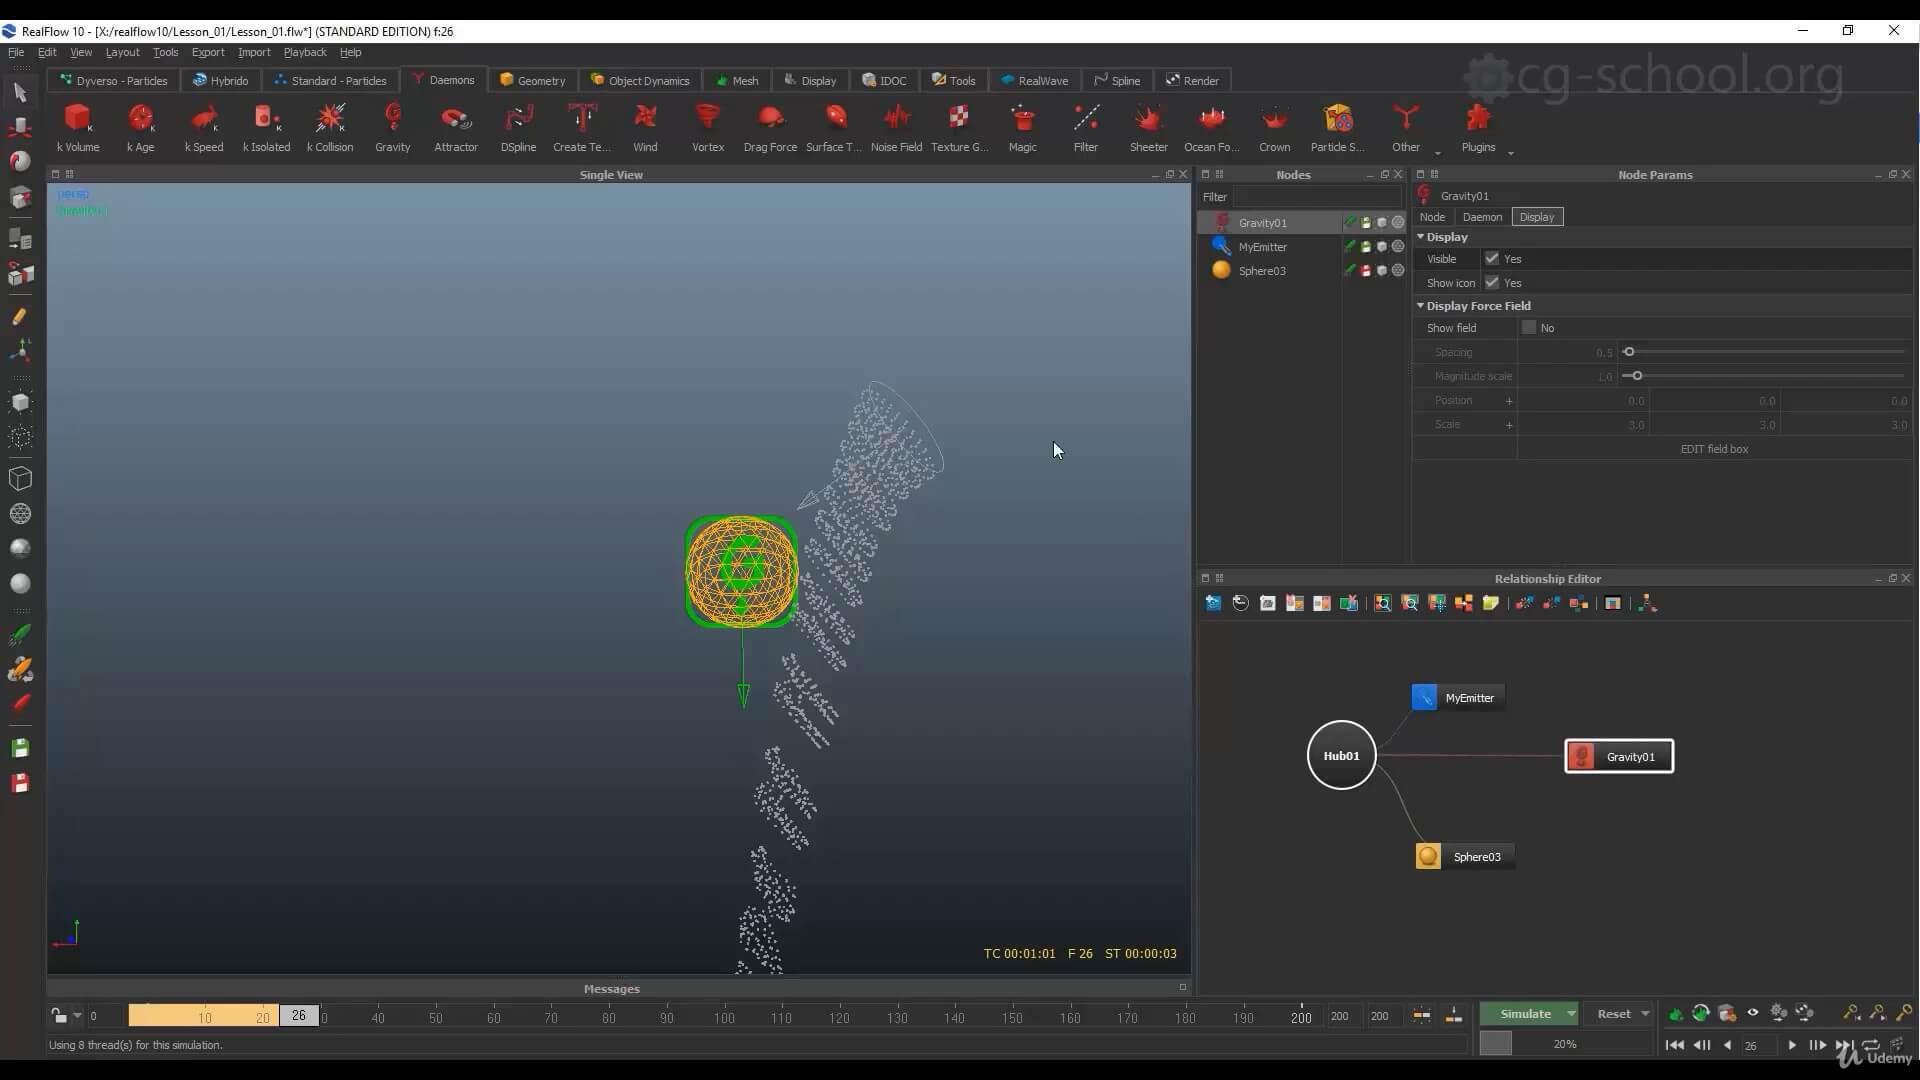
Task: Add a Gravity daemon from the shelf
Action: 393,127
